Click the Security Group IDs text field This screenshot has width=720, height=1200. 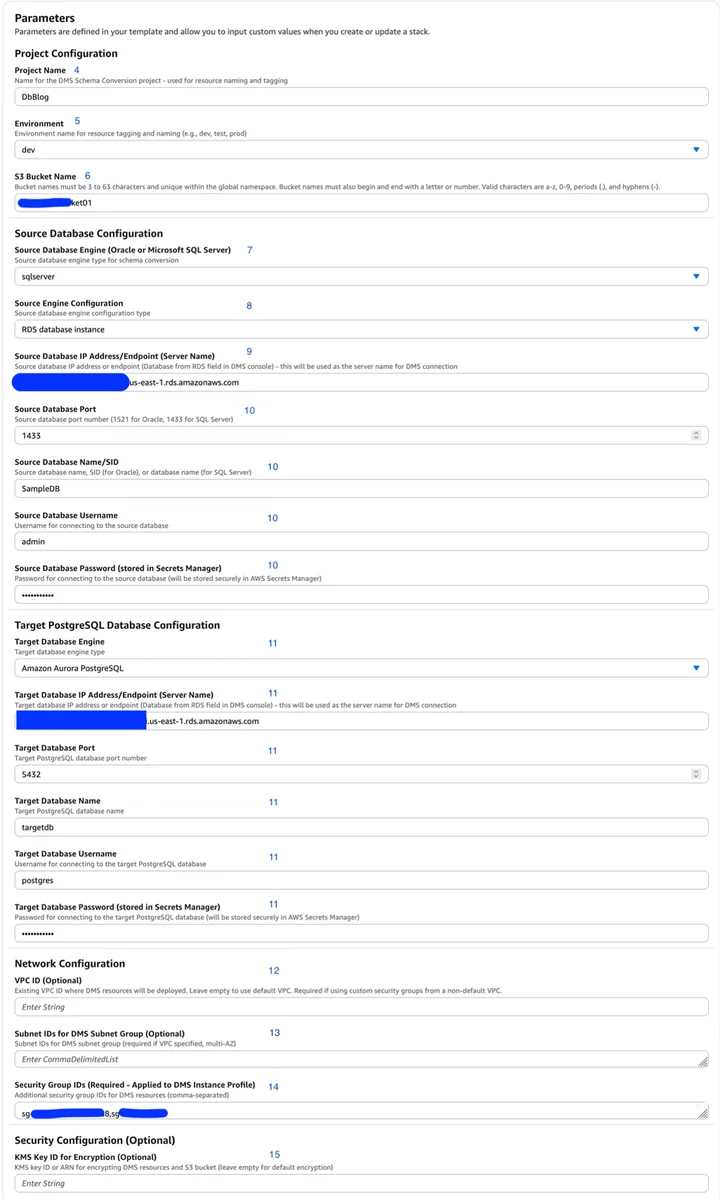[362, 1112]
